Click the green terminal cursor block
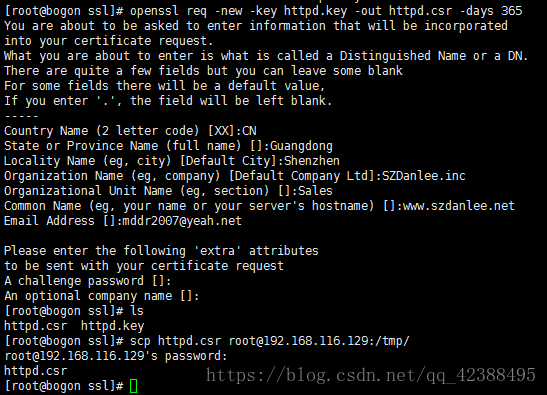 [x=134, y=386]
